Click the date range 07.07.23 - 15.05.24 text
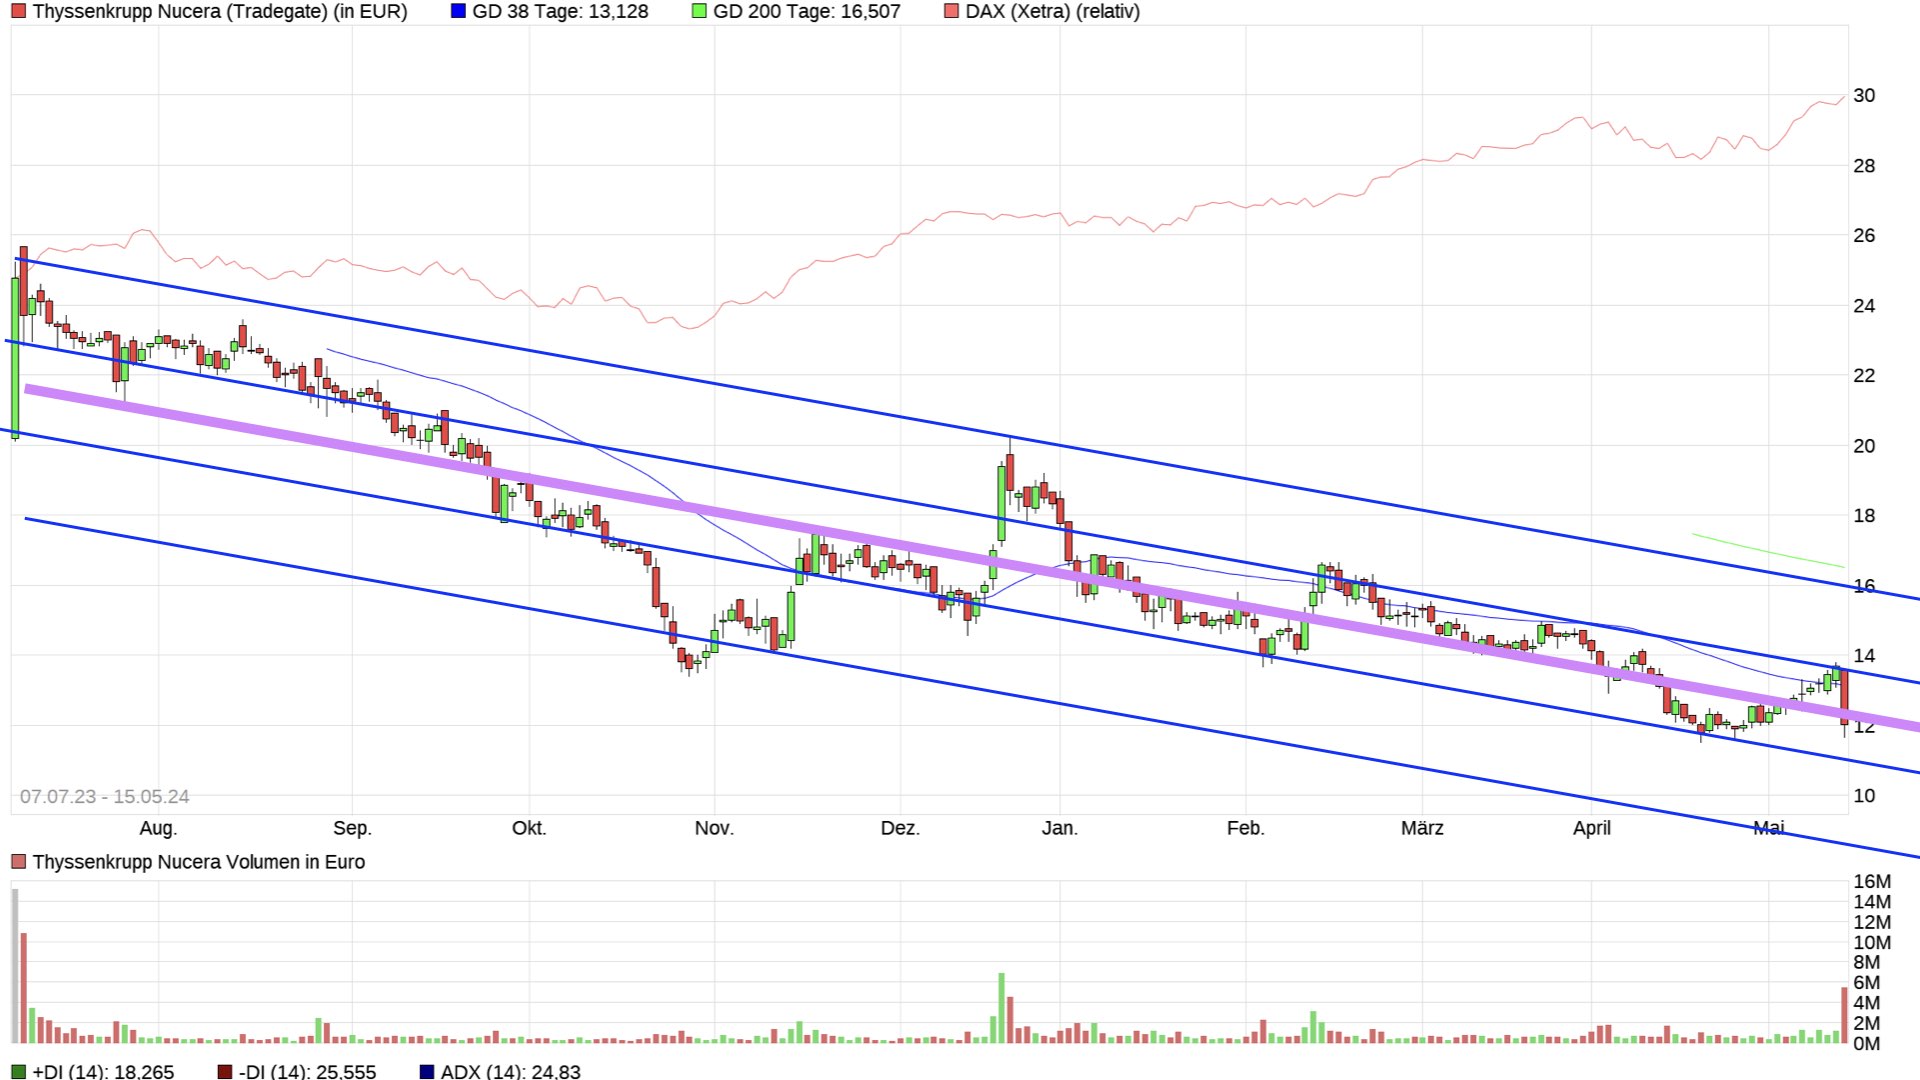 click(x=105, y=797)
